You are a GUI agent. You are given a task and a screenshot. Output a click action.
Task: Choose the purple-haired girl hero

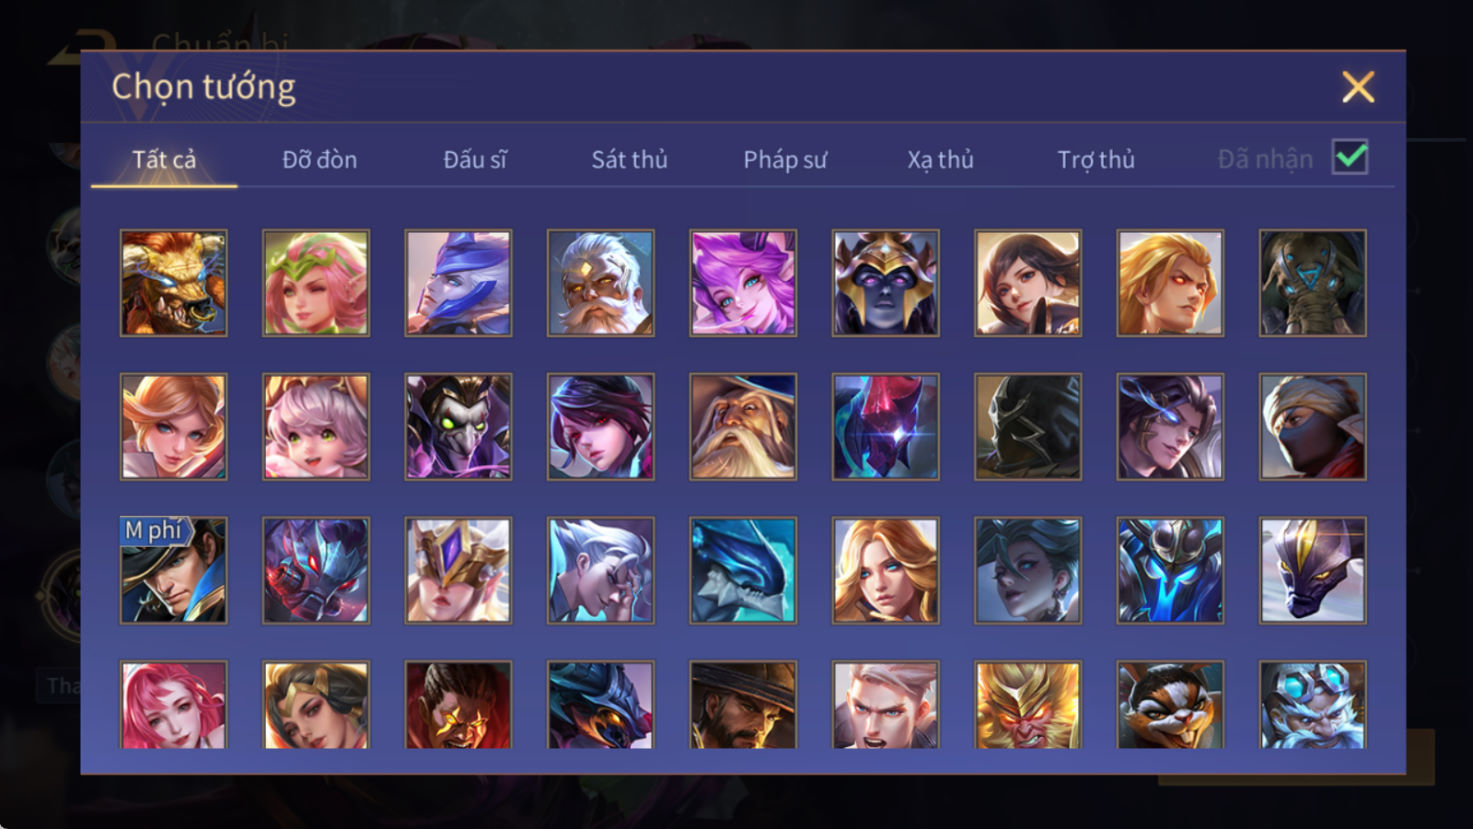743,283
